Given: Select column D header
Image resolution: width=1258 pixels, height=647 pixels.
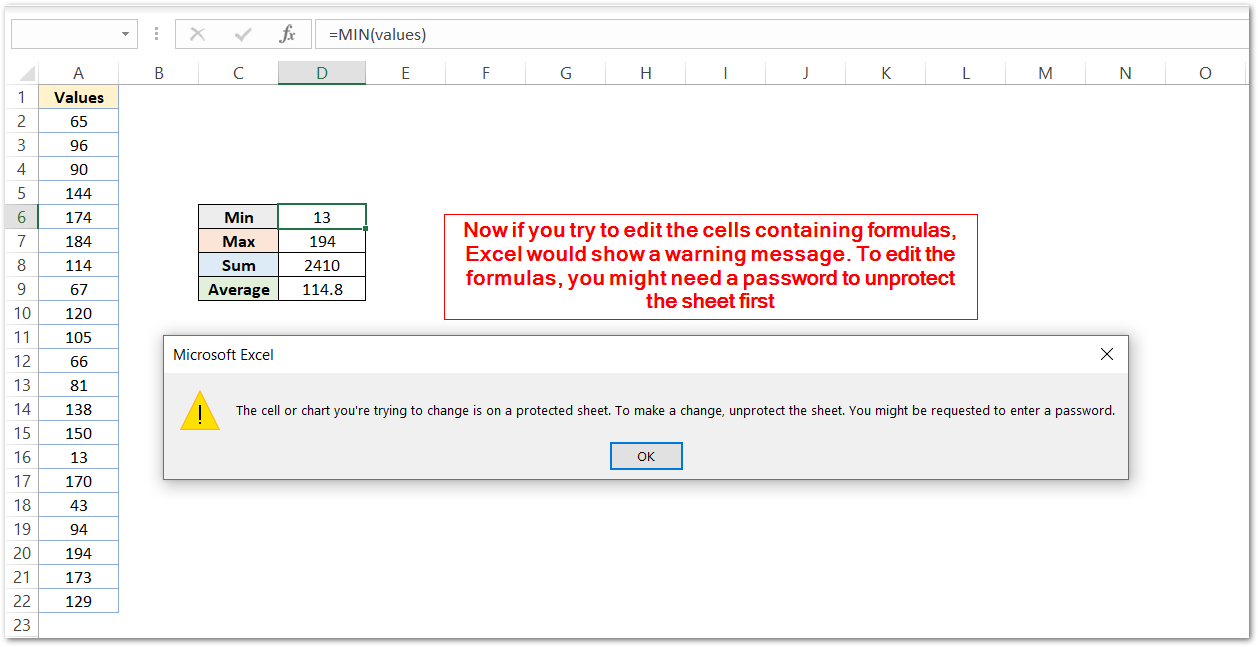Looking at the screenshot, I should pos(321,72).
